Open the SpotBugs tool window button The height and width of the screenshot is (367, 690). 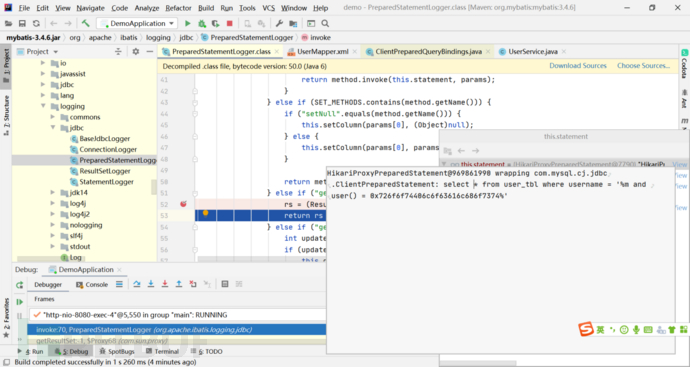(x=117, y=351)
